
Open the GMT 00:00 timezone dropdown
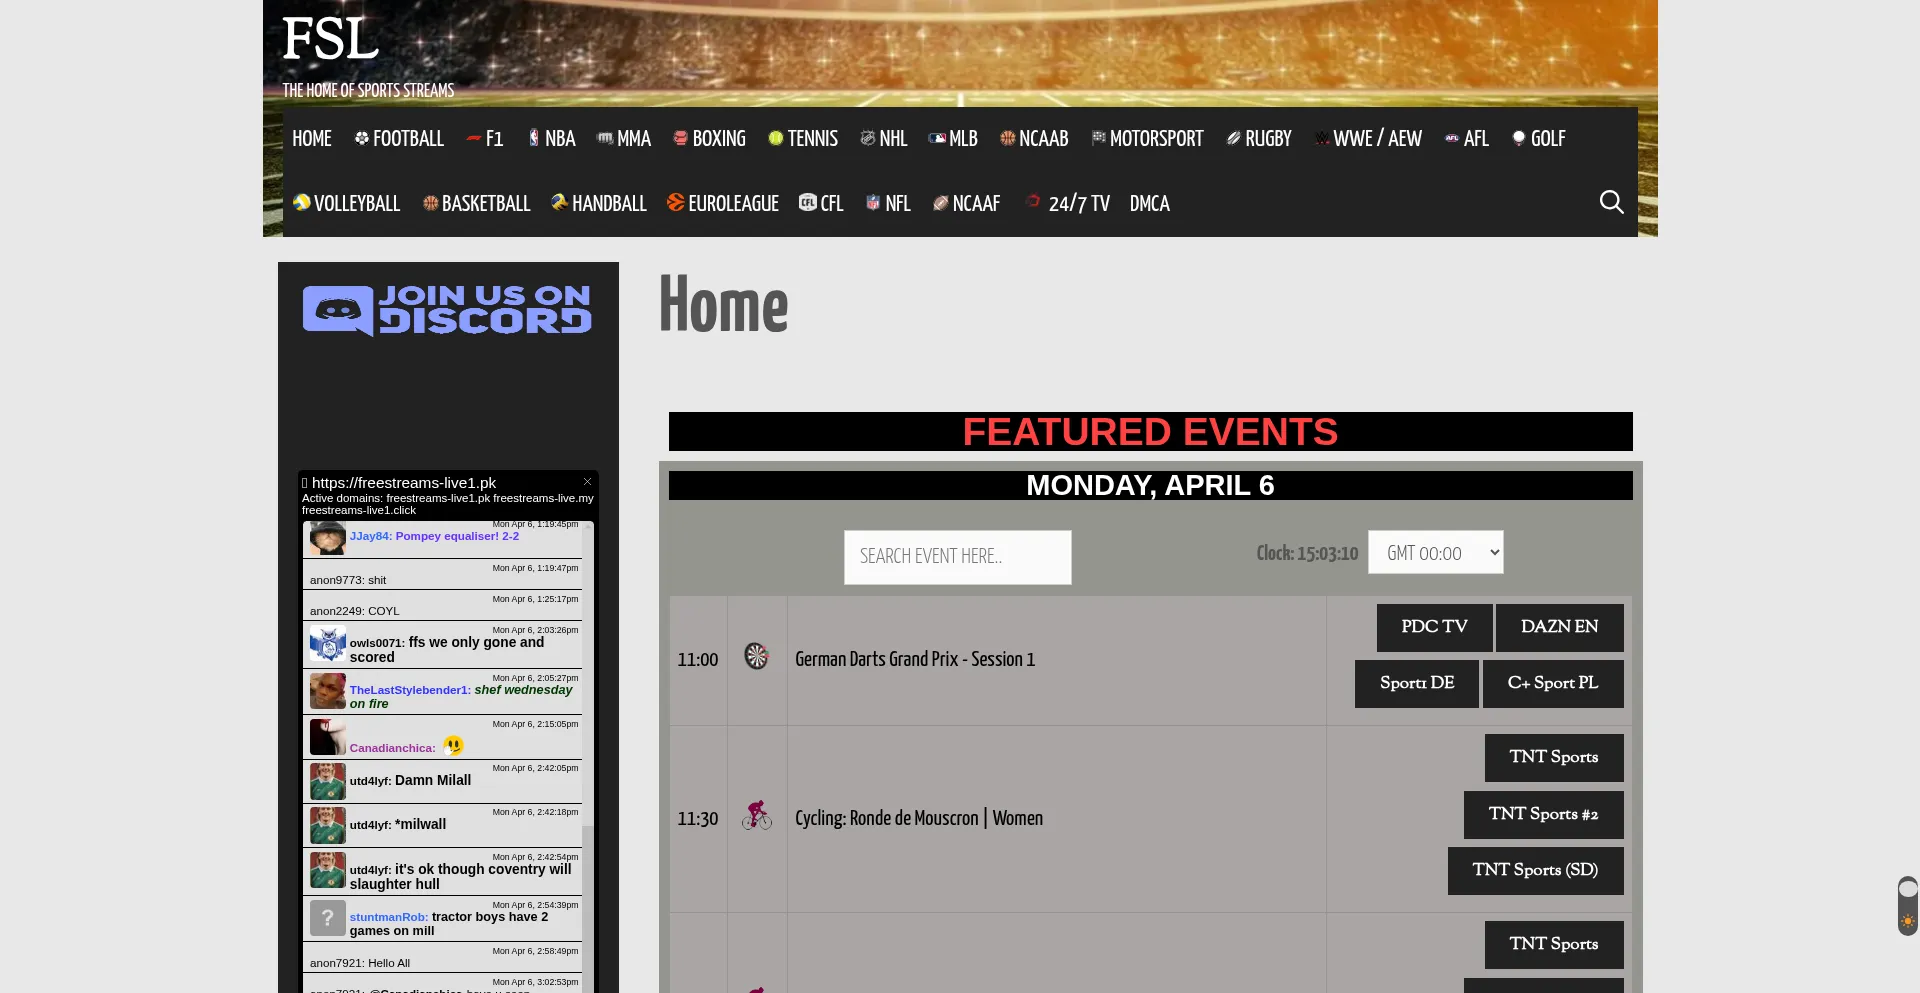coord(1435,552)
